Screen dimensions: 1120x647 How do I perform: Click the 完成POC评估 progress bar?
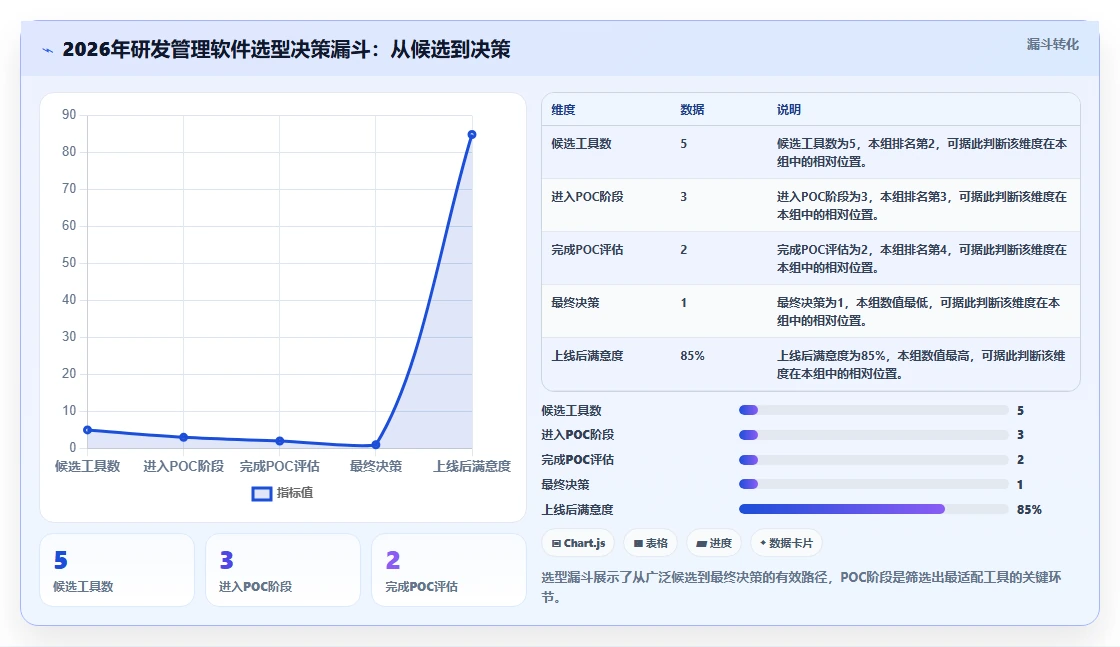pos(874,459)
